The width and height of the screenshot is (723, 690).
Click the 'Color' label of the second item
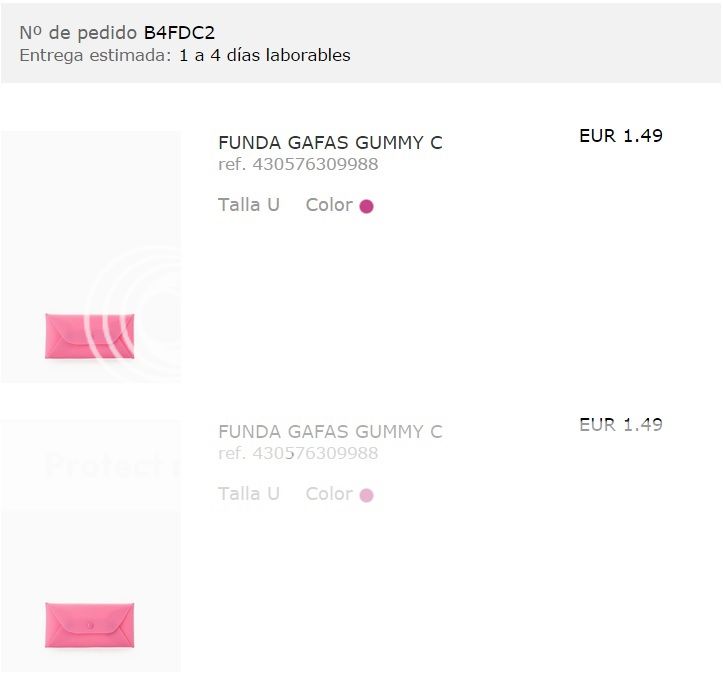pyautogui.click(x=329, y=494)
